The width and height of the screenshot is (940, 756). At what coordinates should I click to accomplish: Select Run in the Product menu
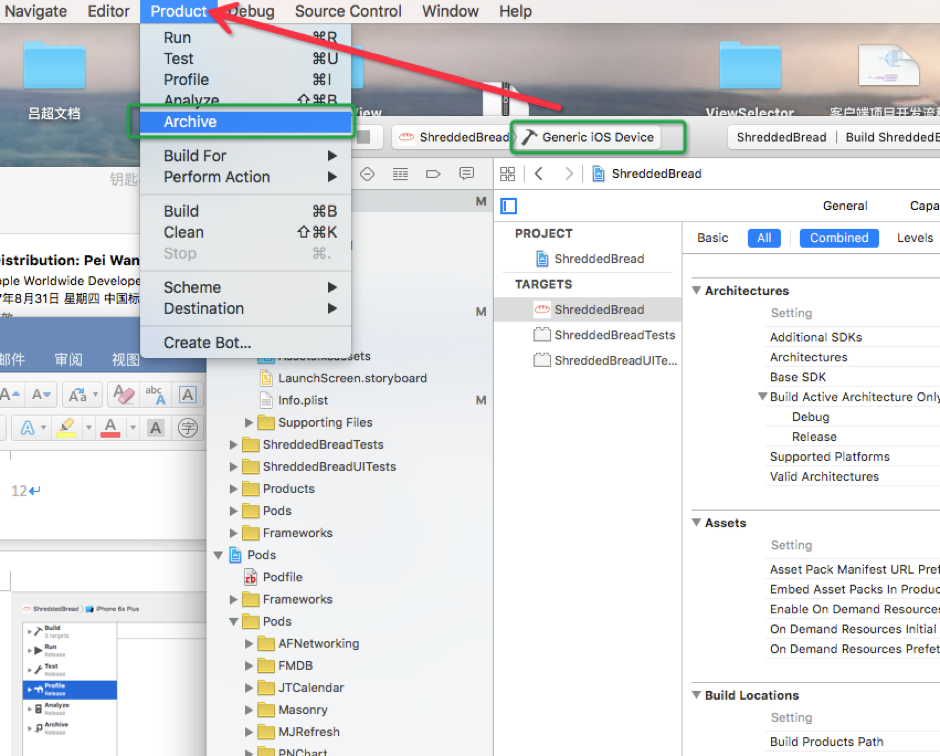(x=245, y=37)
